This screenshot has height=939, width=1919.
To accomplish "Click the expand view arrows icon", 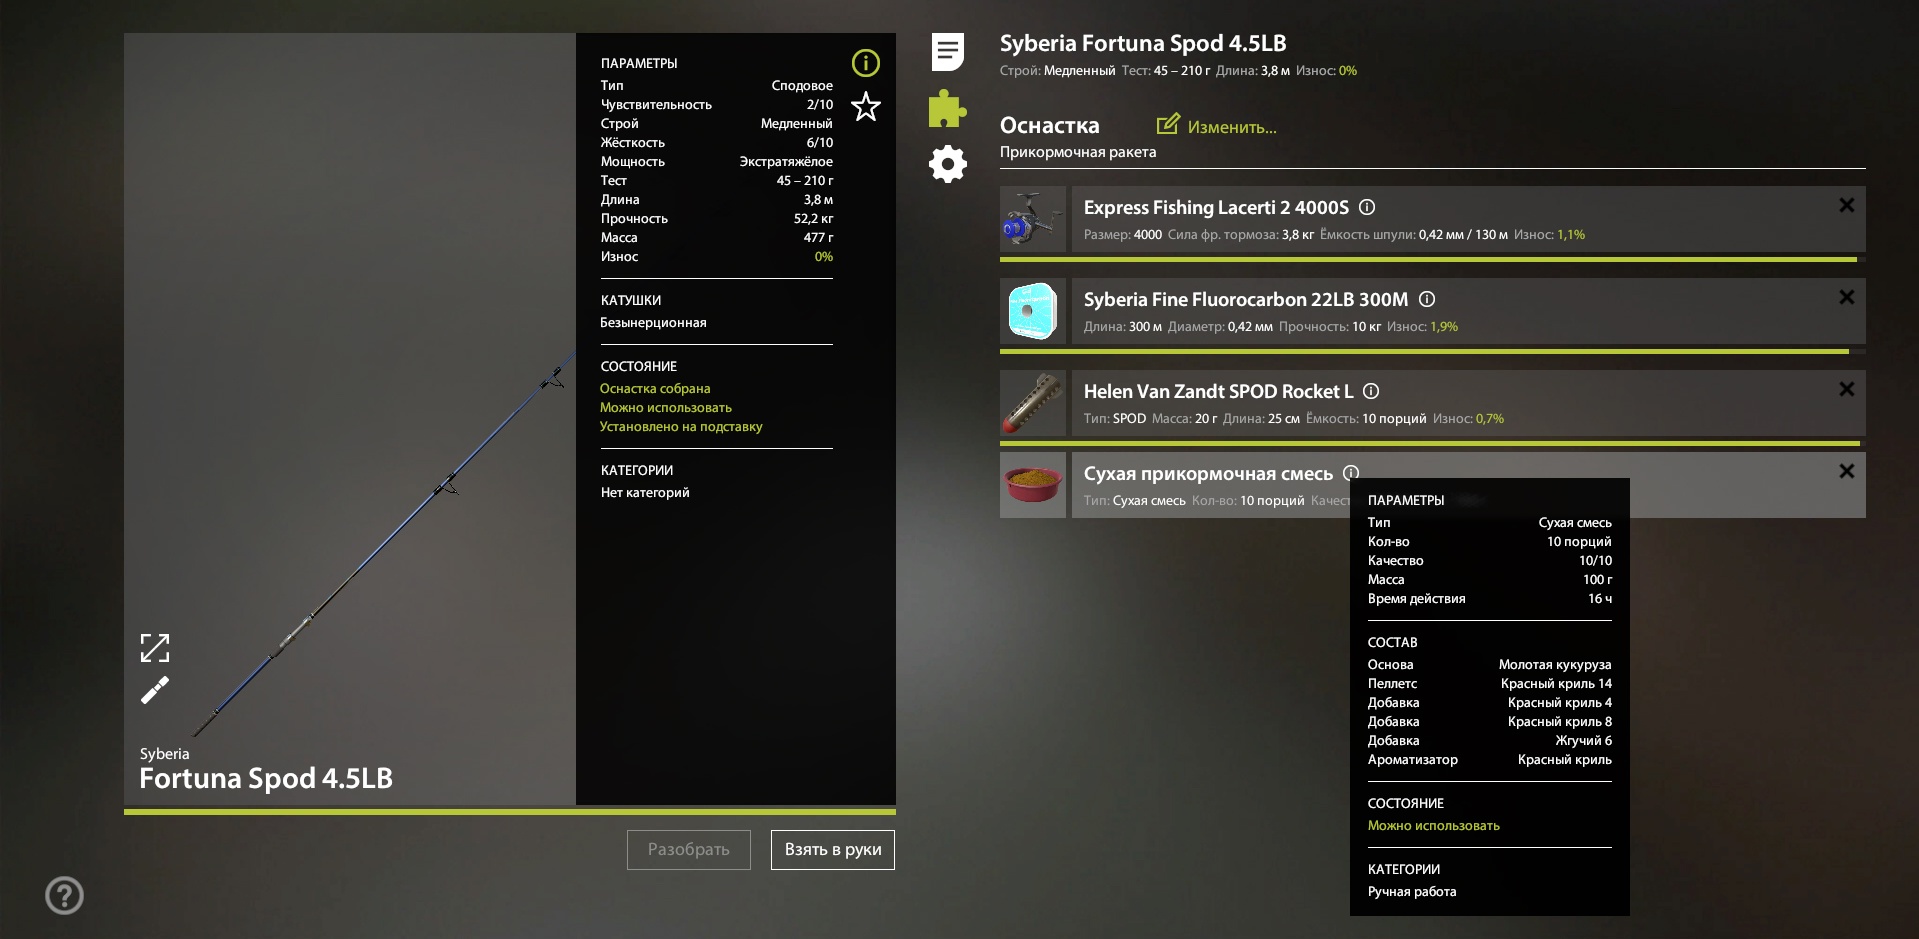I will tap(155, 648).
